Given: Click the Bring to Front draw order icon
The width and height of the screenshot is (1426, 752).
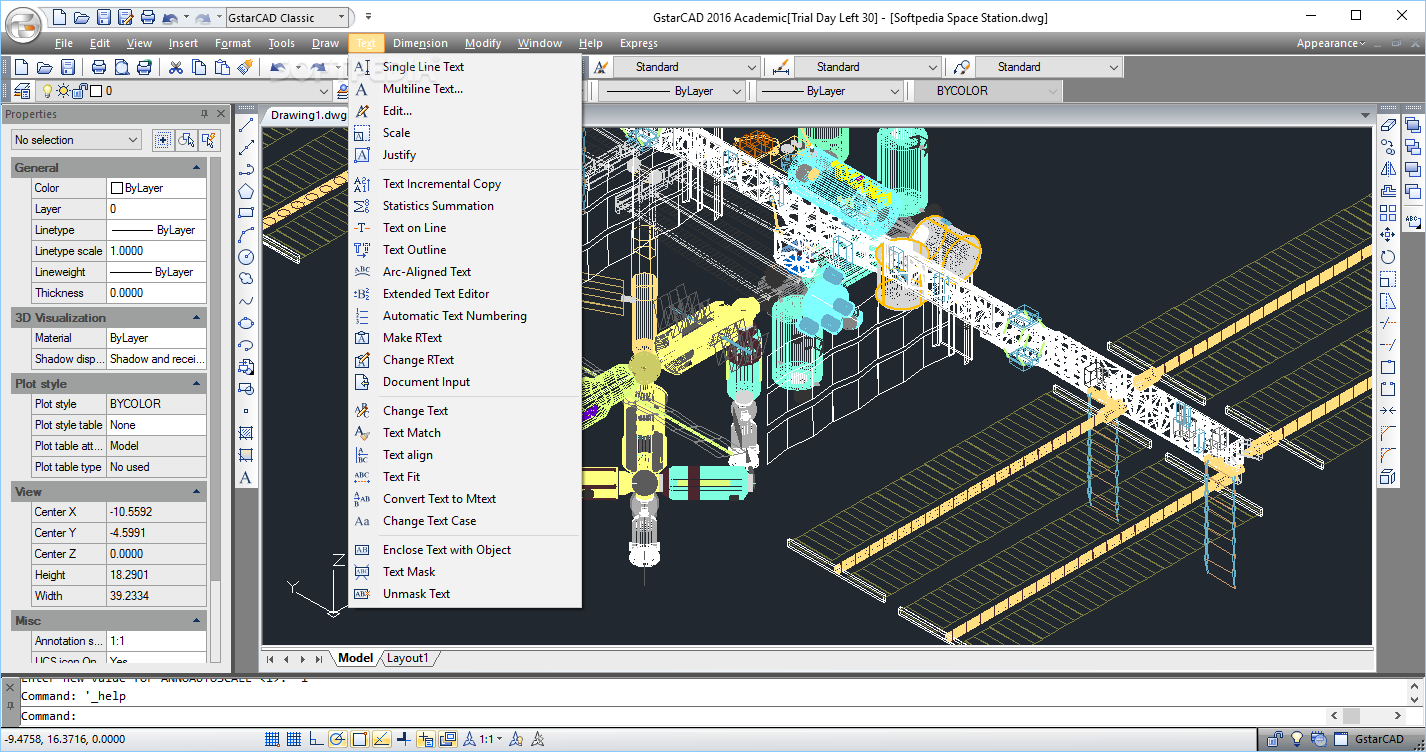Looking at the screenshot, I should click(1412, 125).
